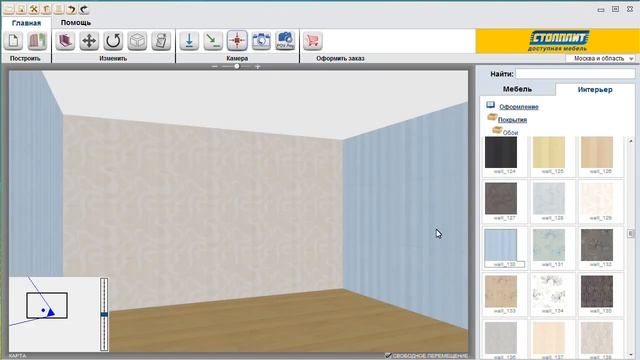The image size is (640, 360).
Task: Create a new blank project icon
Action: pyautogui.click(x=13, y=41)
